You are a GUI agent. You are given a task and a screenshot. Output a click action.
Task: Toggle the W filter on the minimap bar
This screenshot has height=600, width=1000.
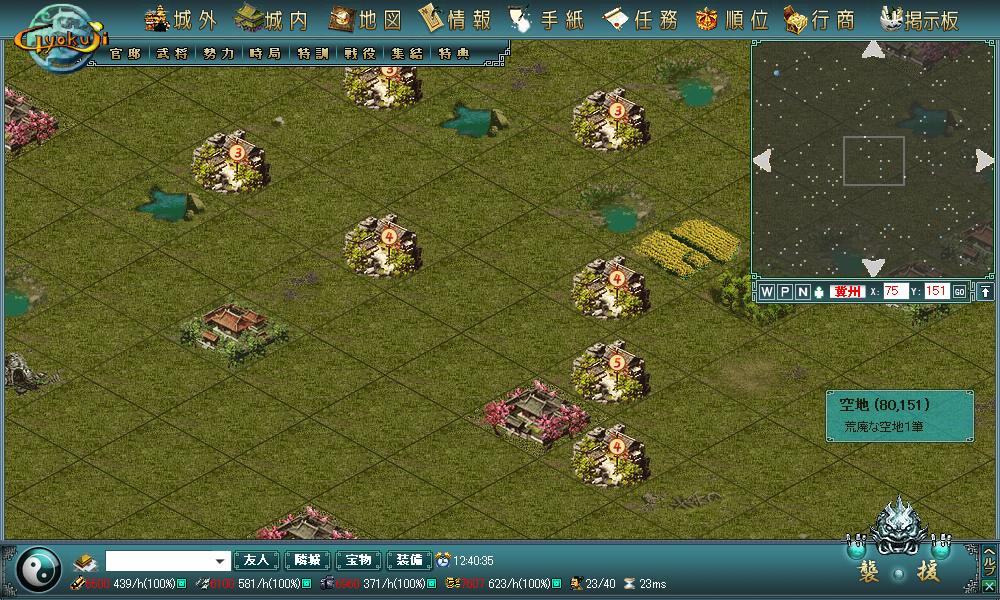(x=767, y=292)
